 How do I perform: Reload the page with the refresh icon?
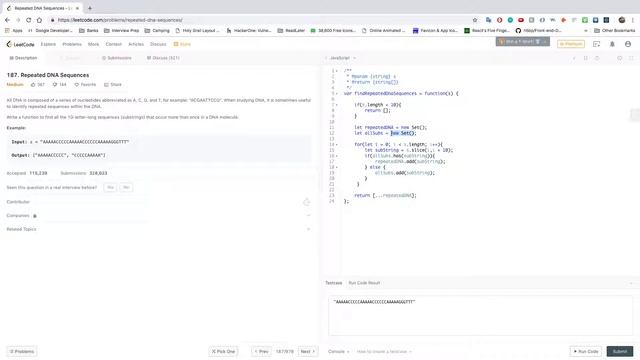click(x=29, y=20)
